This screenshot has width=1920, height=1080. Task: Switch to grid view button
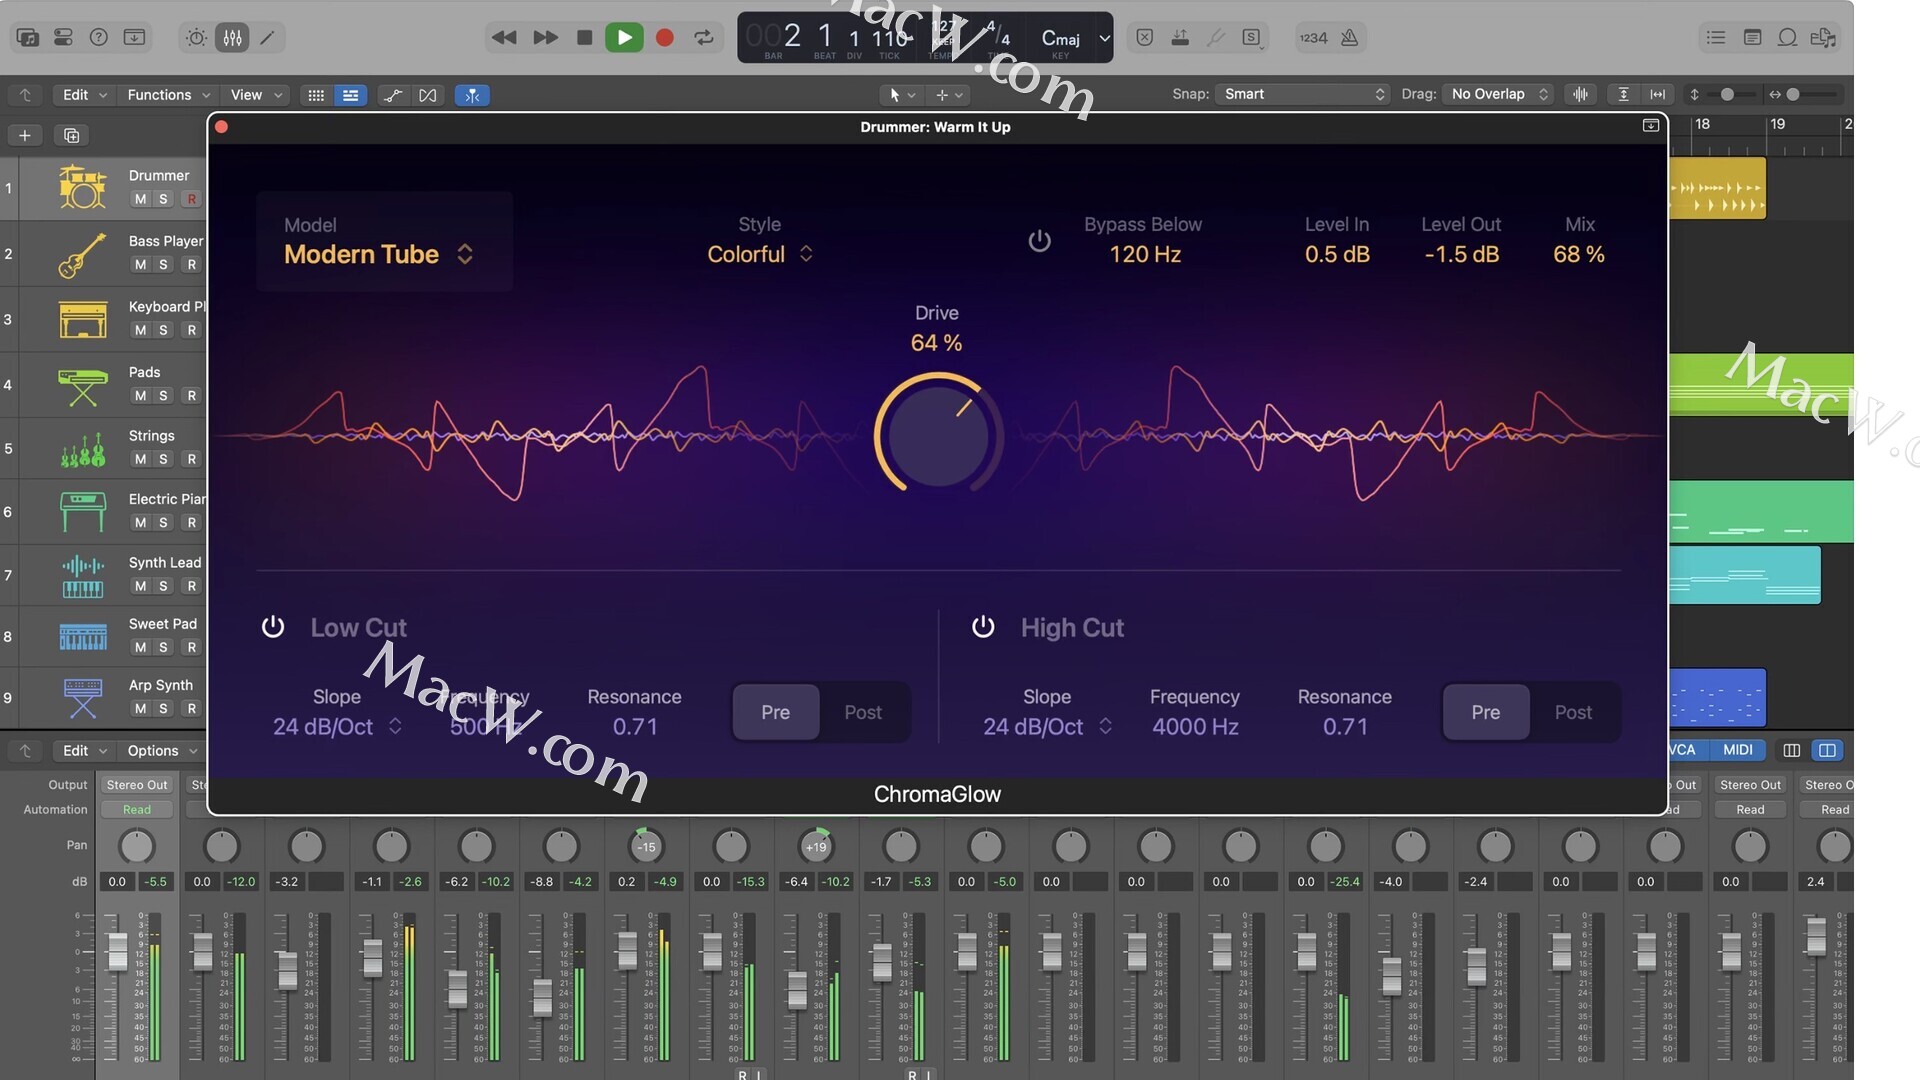(x=316, y=95)
